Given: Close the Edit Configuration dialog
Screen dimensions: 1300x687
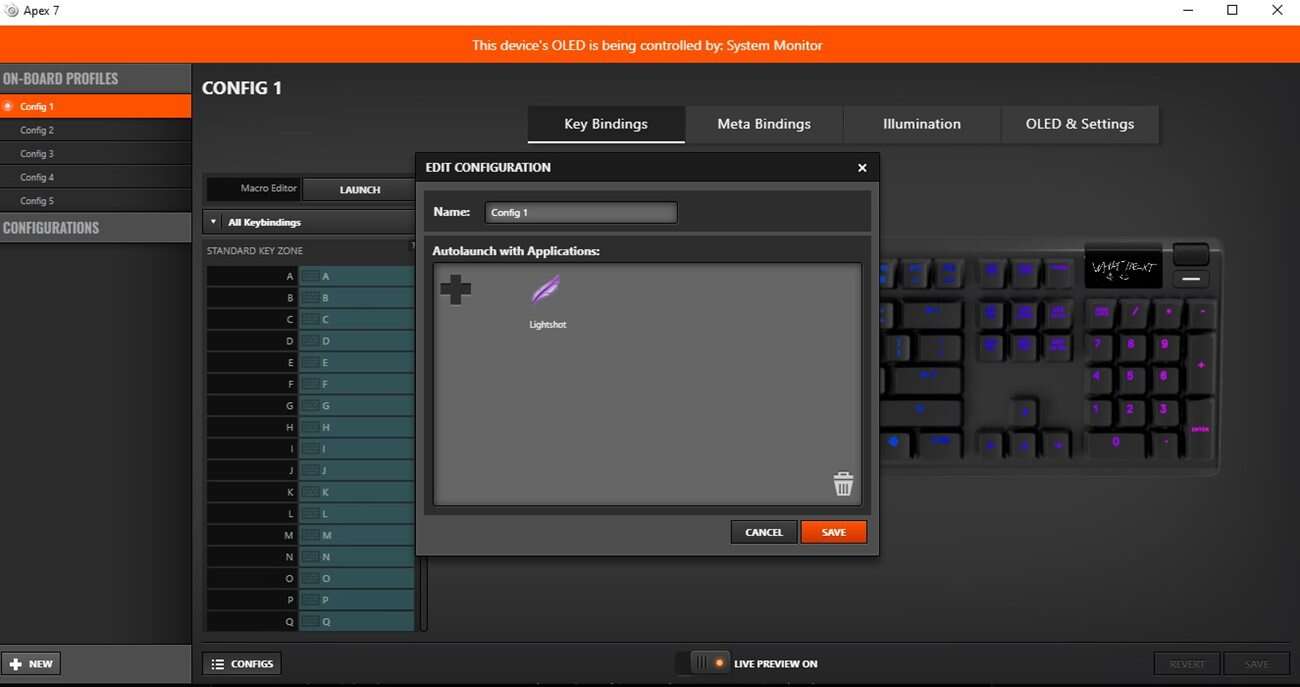Looking at the screenshot, I should tap(862, 168).
